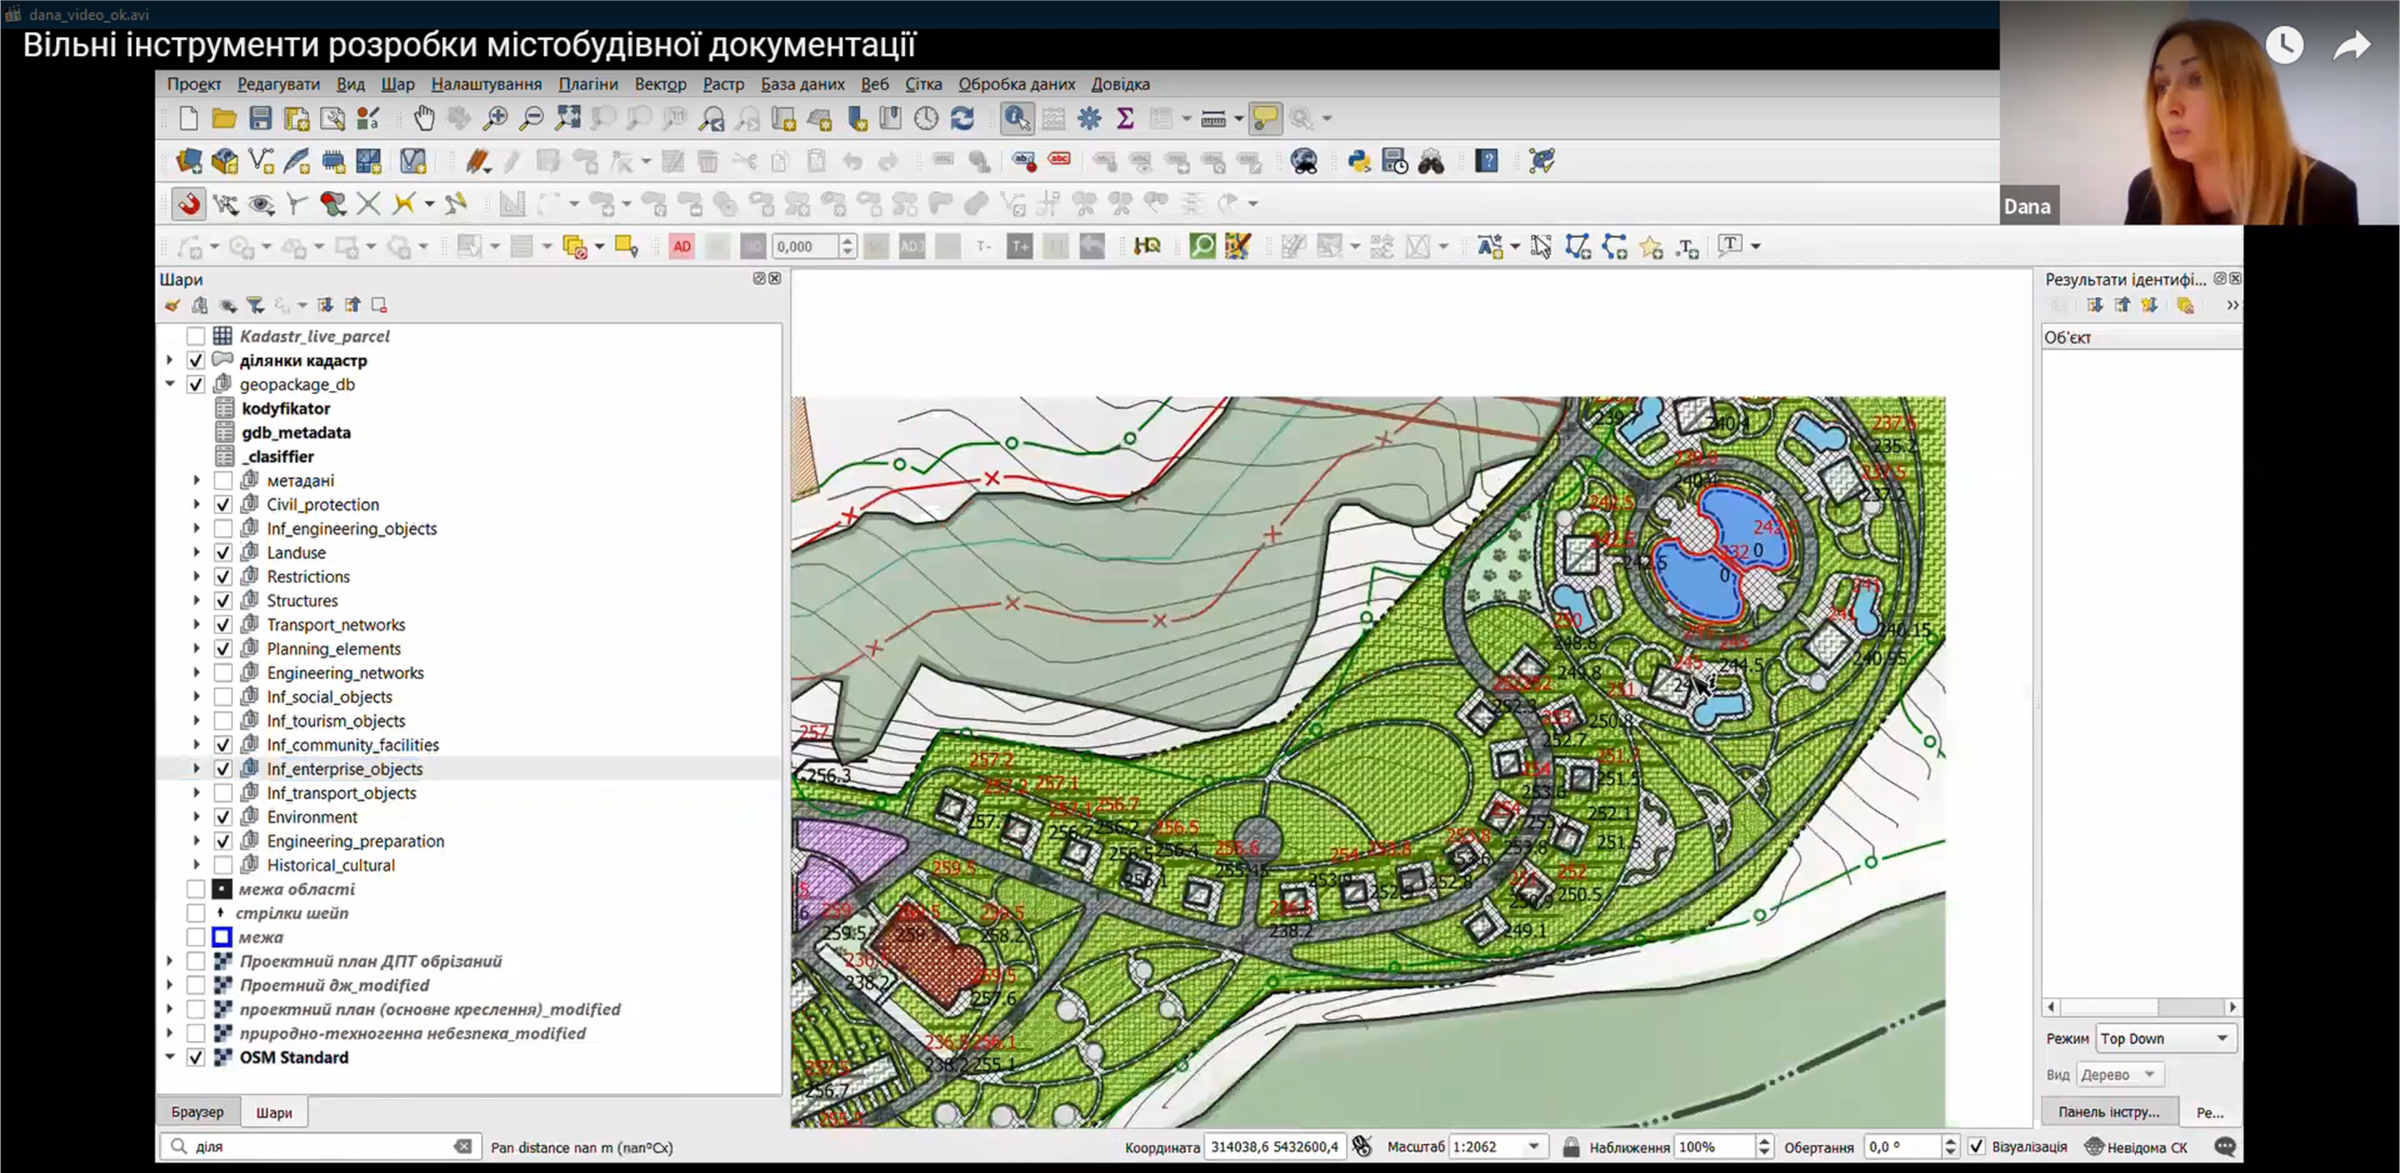Click the blue межа layer symbol swatch

pos(222,937)
